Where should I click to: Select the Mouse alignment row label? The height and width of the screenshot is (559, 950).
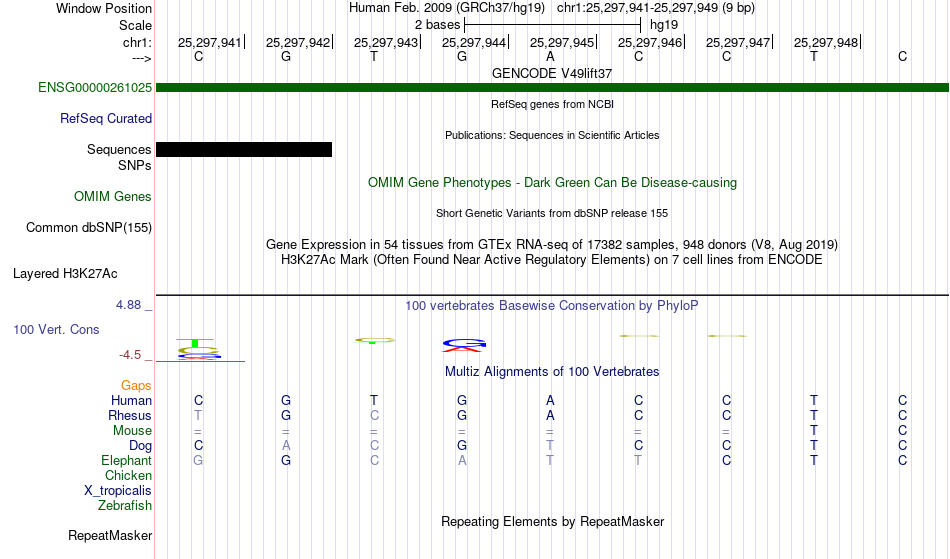133,431
